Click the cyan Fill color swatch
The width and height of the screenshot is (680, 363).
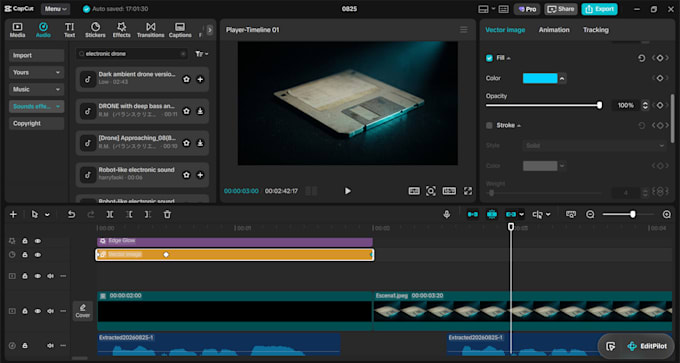(540, 78)
